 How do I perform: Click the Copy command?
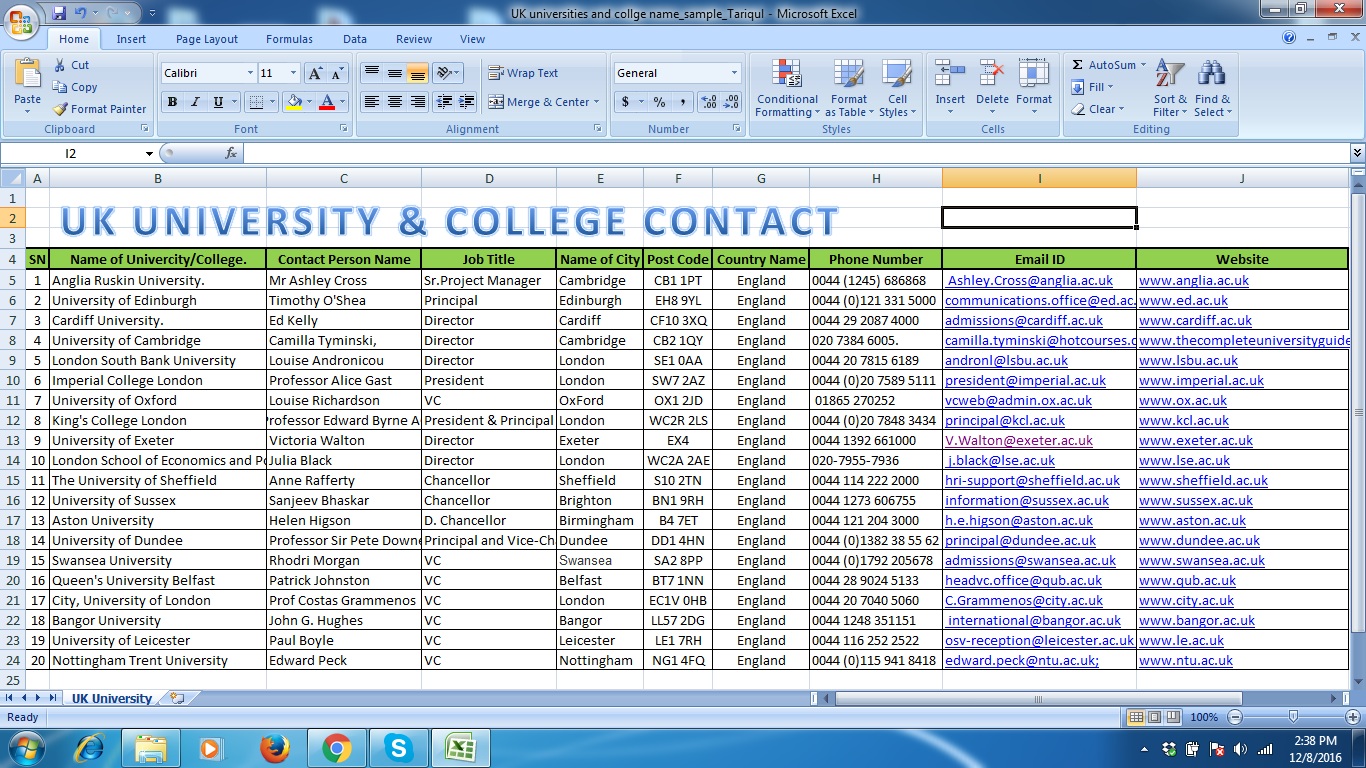[75, 87]
